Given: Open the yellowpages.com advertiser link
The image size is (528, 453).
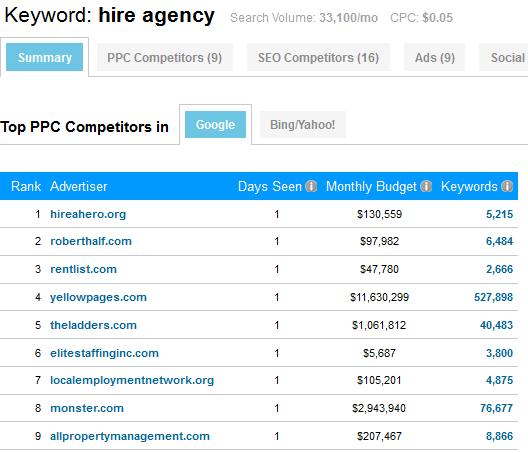Looking at the screenshot, I should pos(98,297).
